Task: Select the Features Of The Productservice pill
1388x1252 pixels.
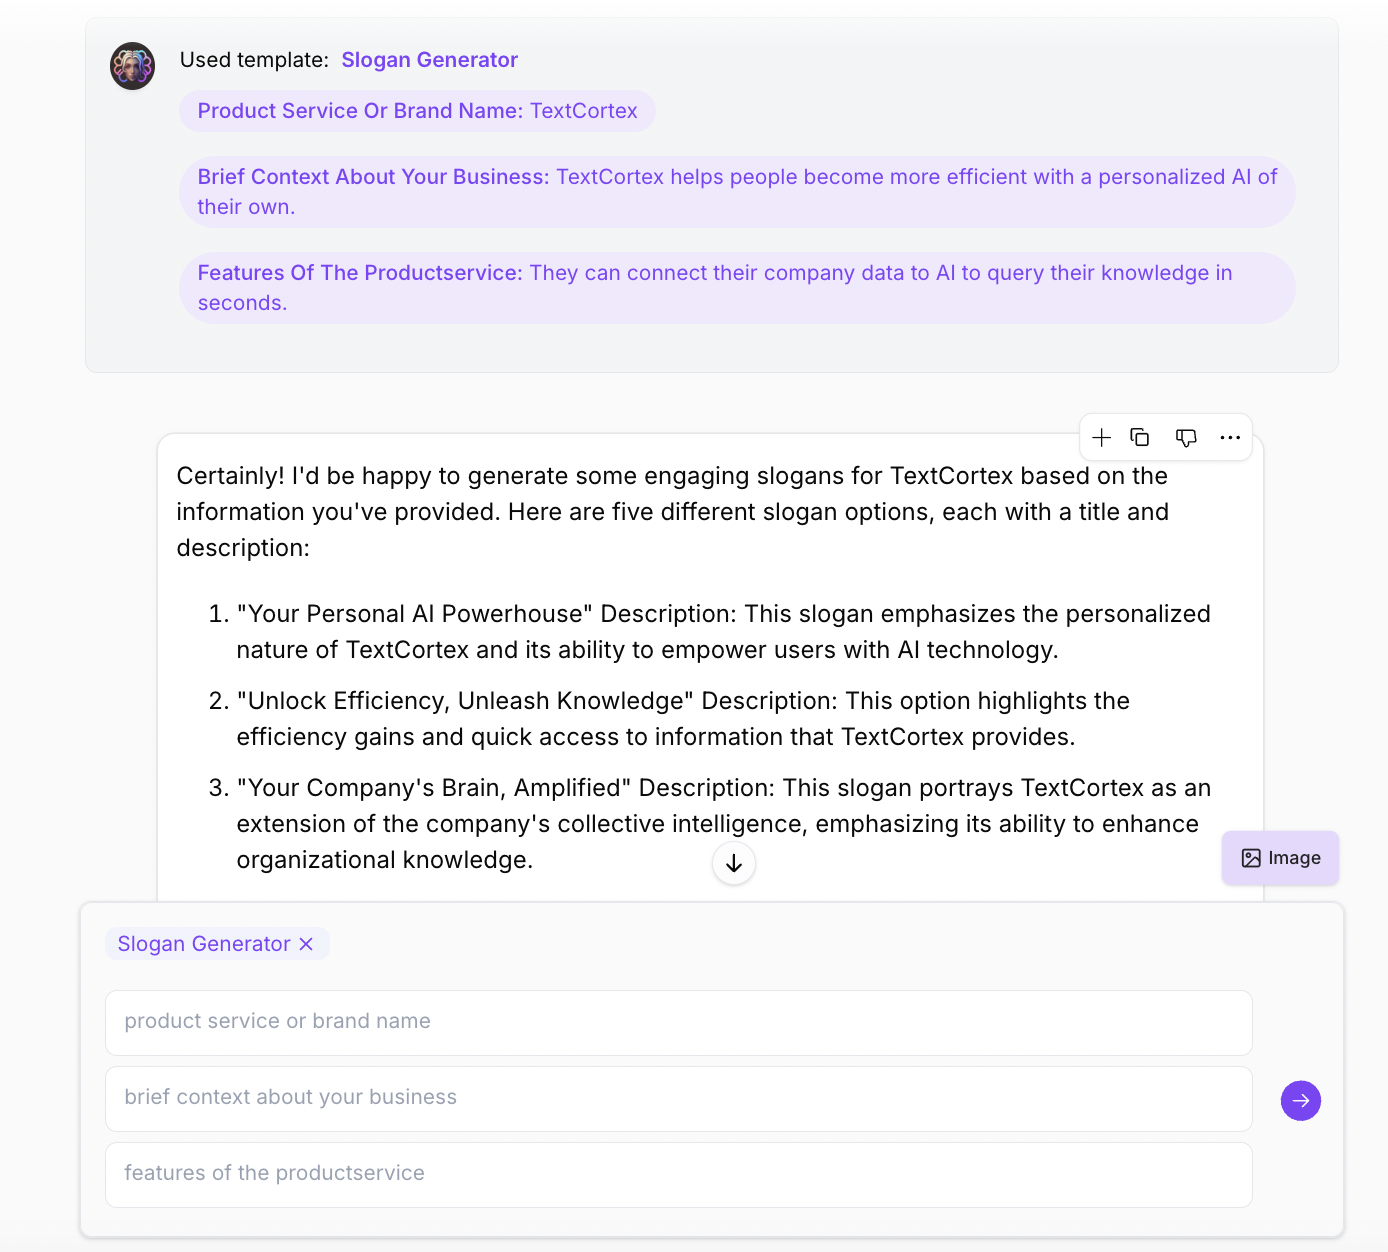Action: (737, 288)
